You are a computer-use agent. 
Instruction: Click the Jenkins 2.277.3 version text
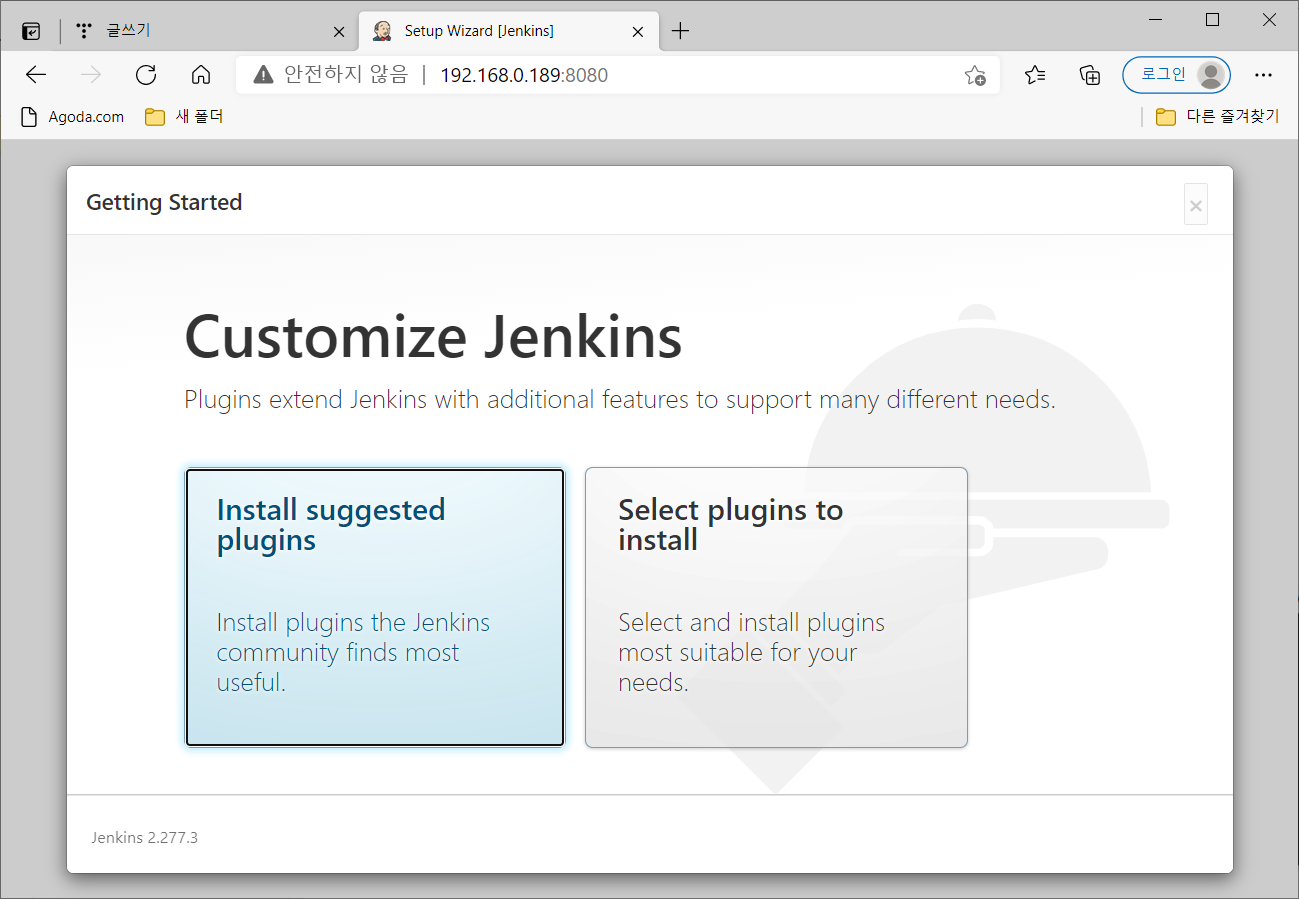pos(145,838)
